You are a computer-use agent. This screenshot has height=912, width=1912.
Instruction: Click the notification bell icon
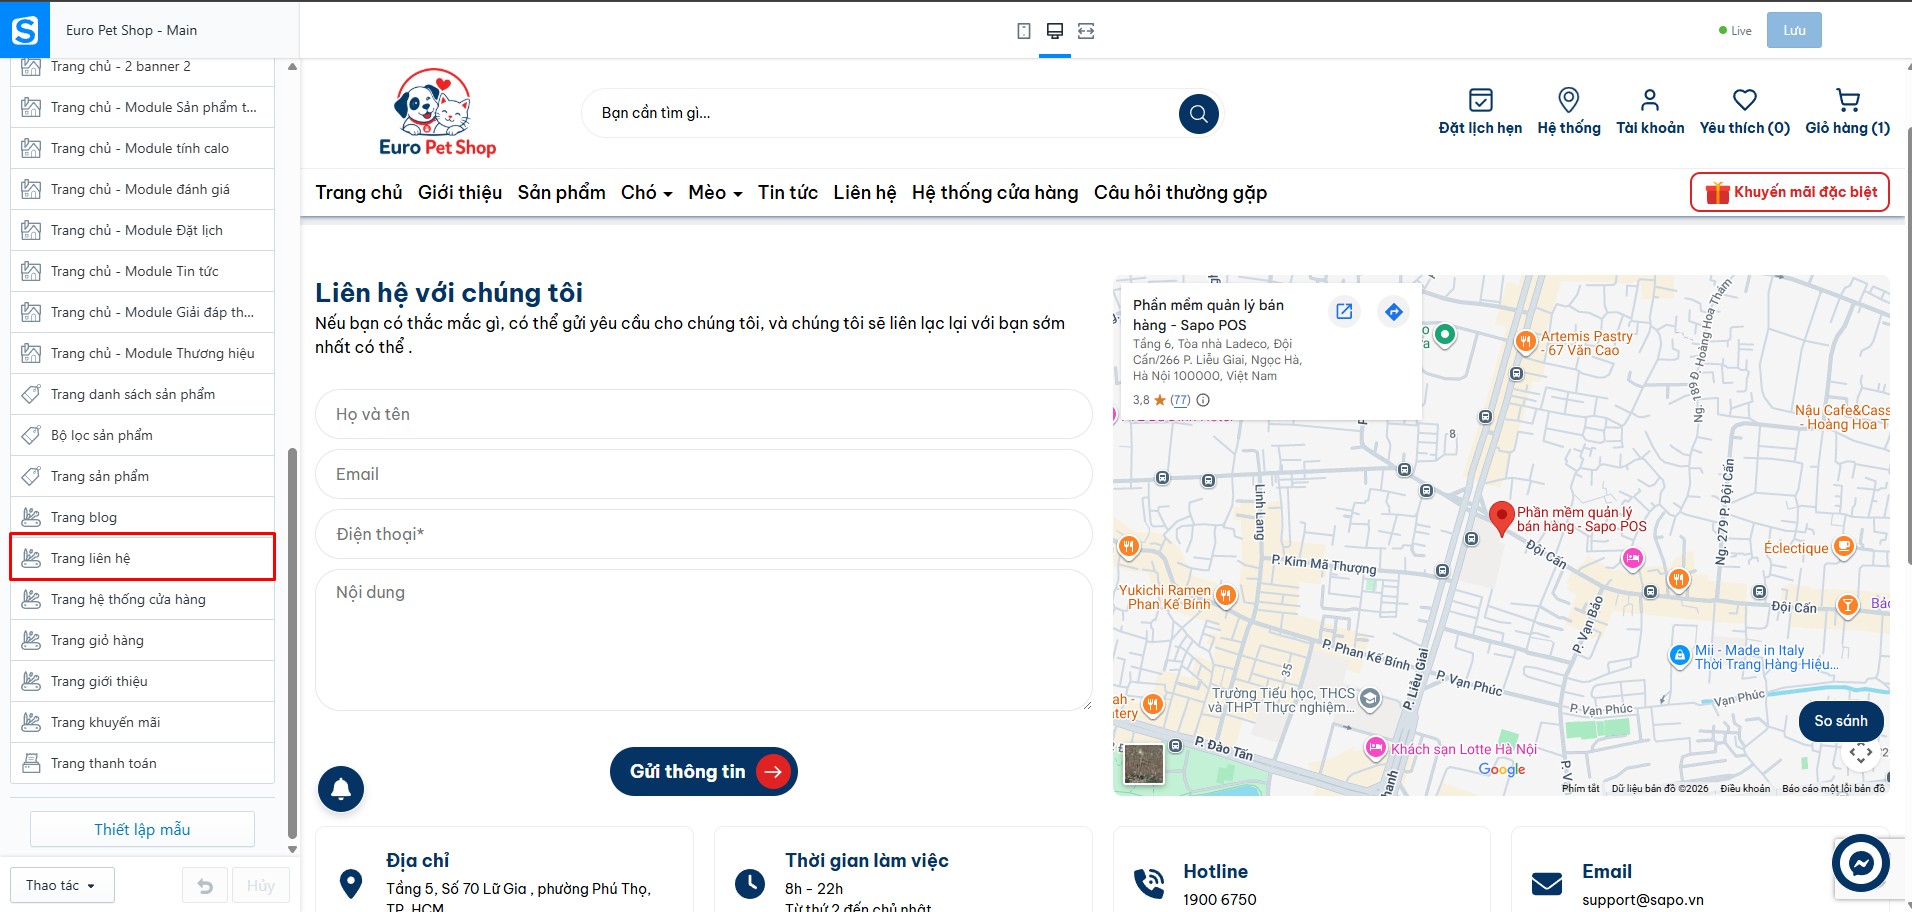(341, 789)
